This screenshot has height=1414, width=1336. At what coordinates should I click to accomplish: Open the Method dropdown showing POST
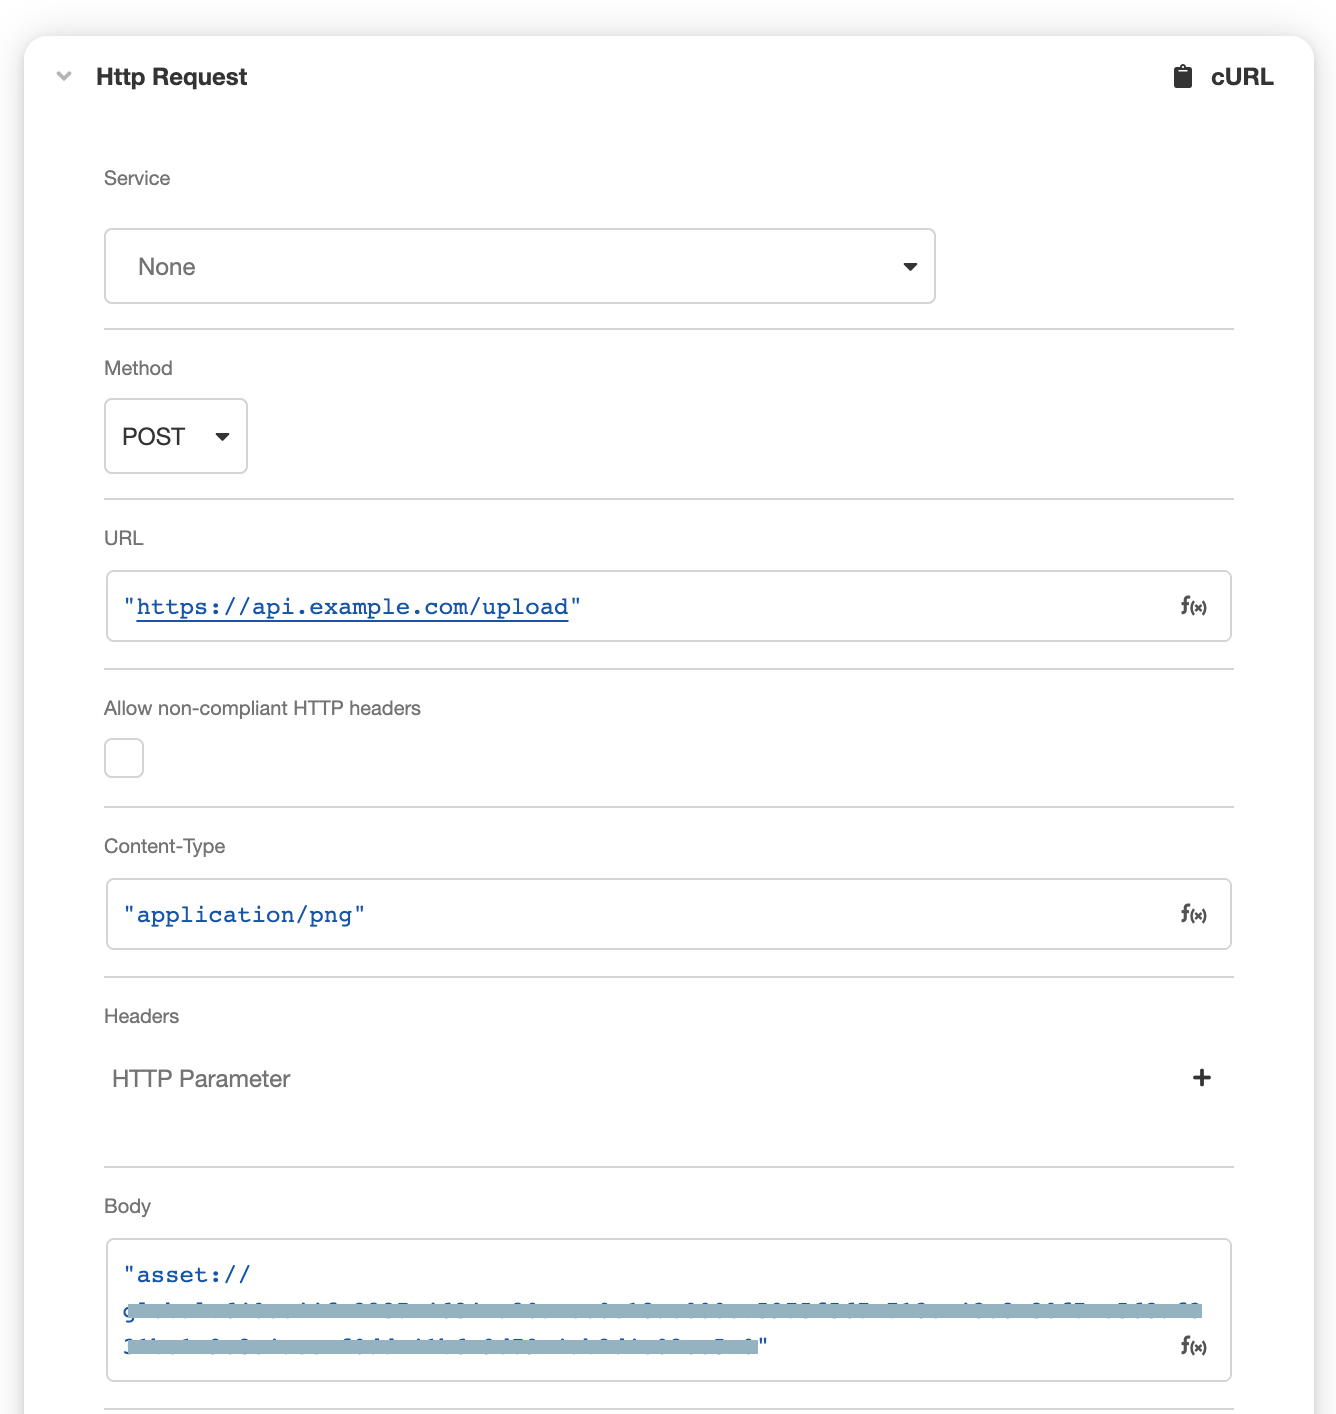pyautogui.click(x=175, y=436)
